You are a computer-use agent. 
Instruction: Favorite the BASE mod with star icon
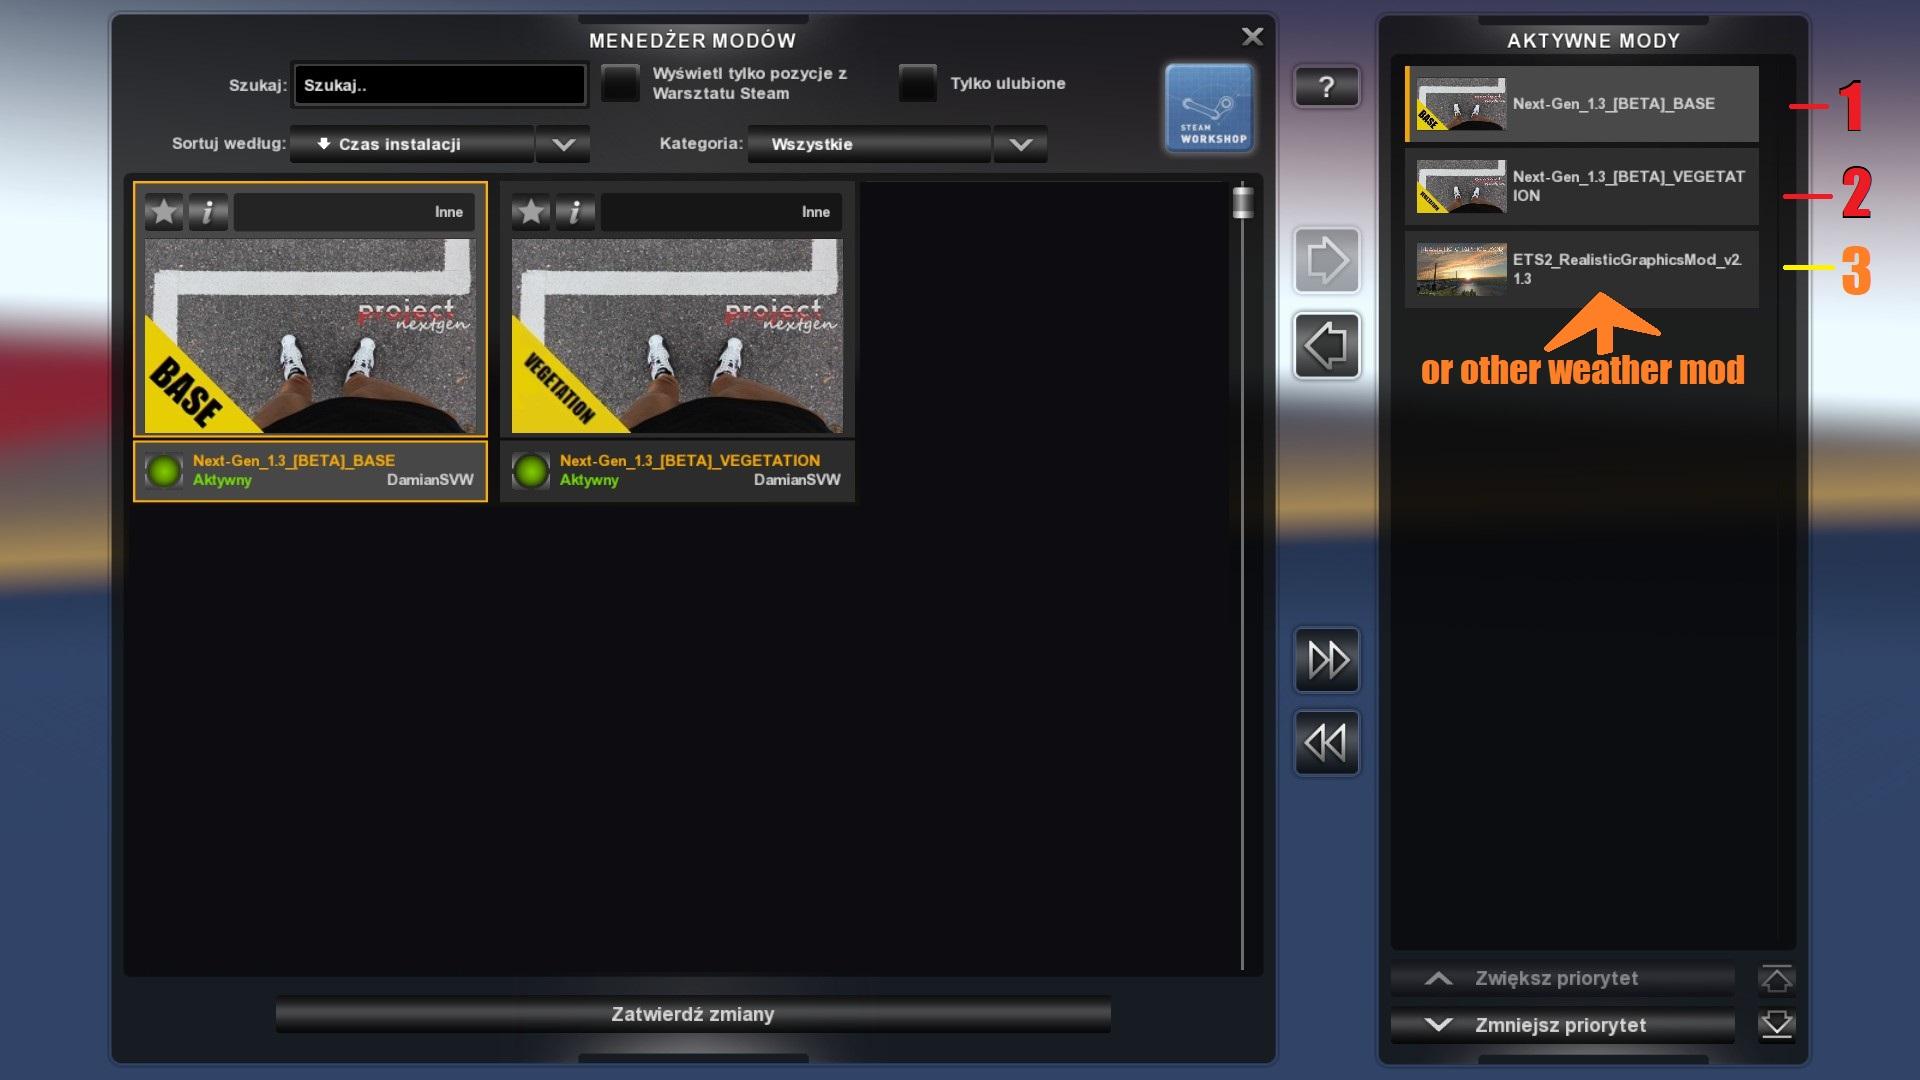(164, 212)
